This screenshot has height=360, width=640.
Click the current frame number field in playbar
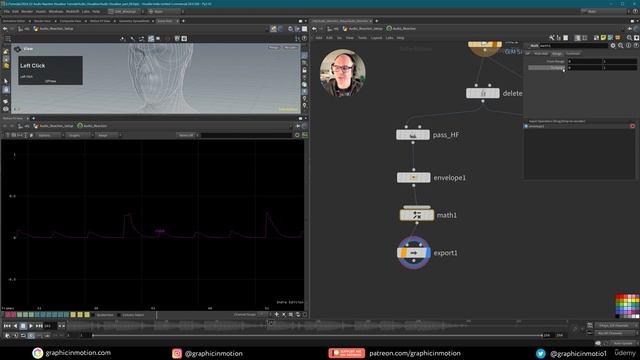tap(50, 326)
